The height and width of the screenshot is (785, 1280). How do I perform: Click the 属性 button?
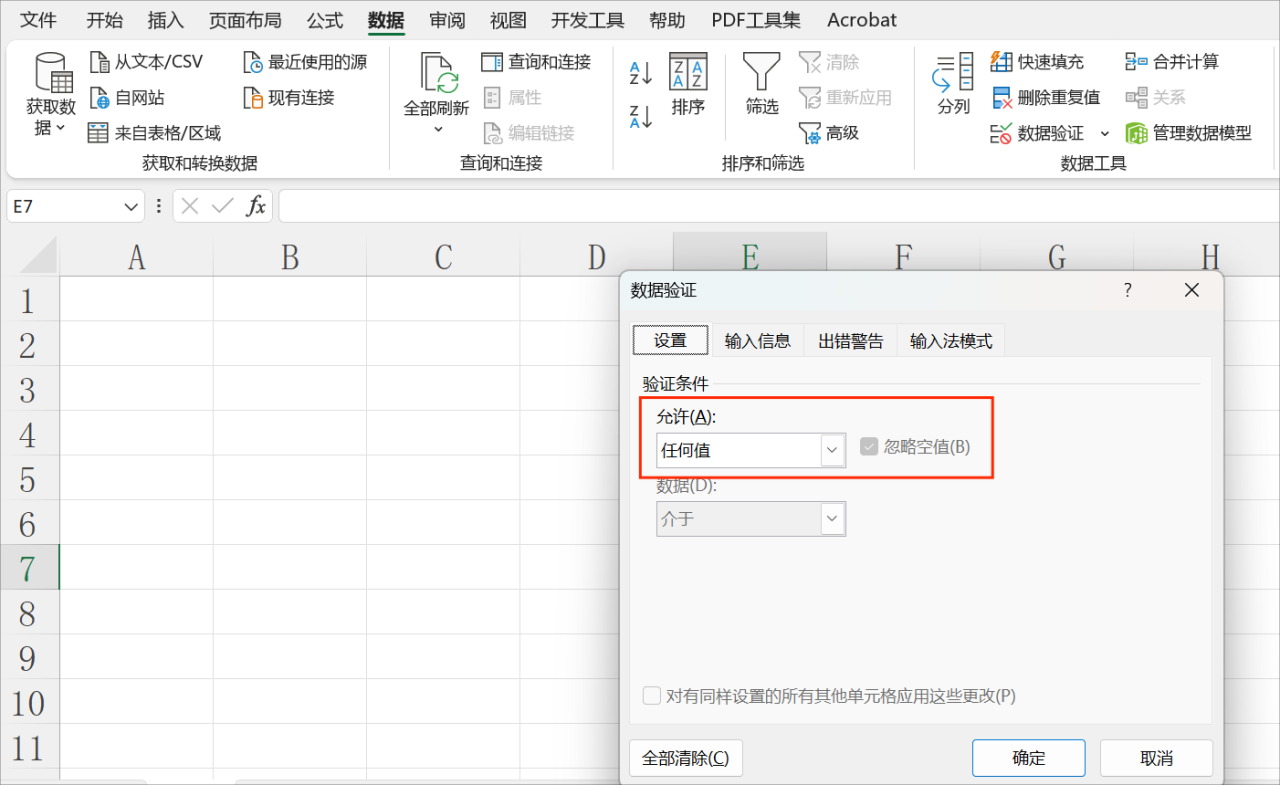click(512, 98)
